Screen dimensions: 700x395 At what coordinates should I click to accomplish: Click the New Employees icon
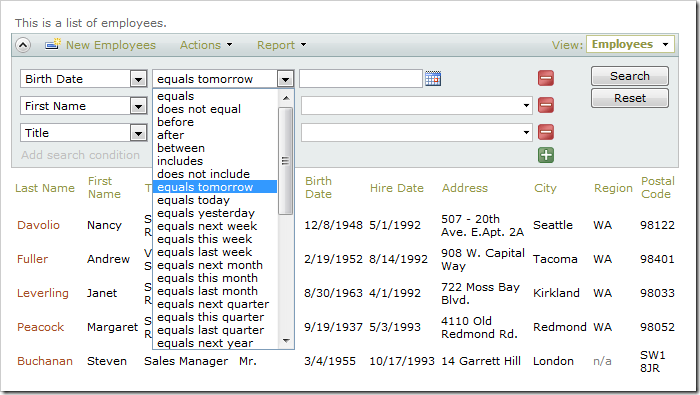52,45
